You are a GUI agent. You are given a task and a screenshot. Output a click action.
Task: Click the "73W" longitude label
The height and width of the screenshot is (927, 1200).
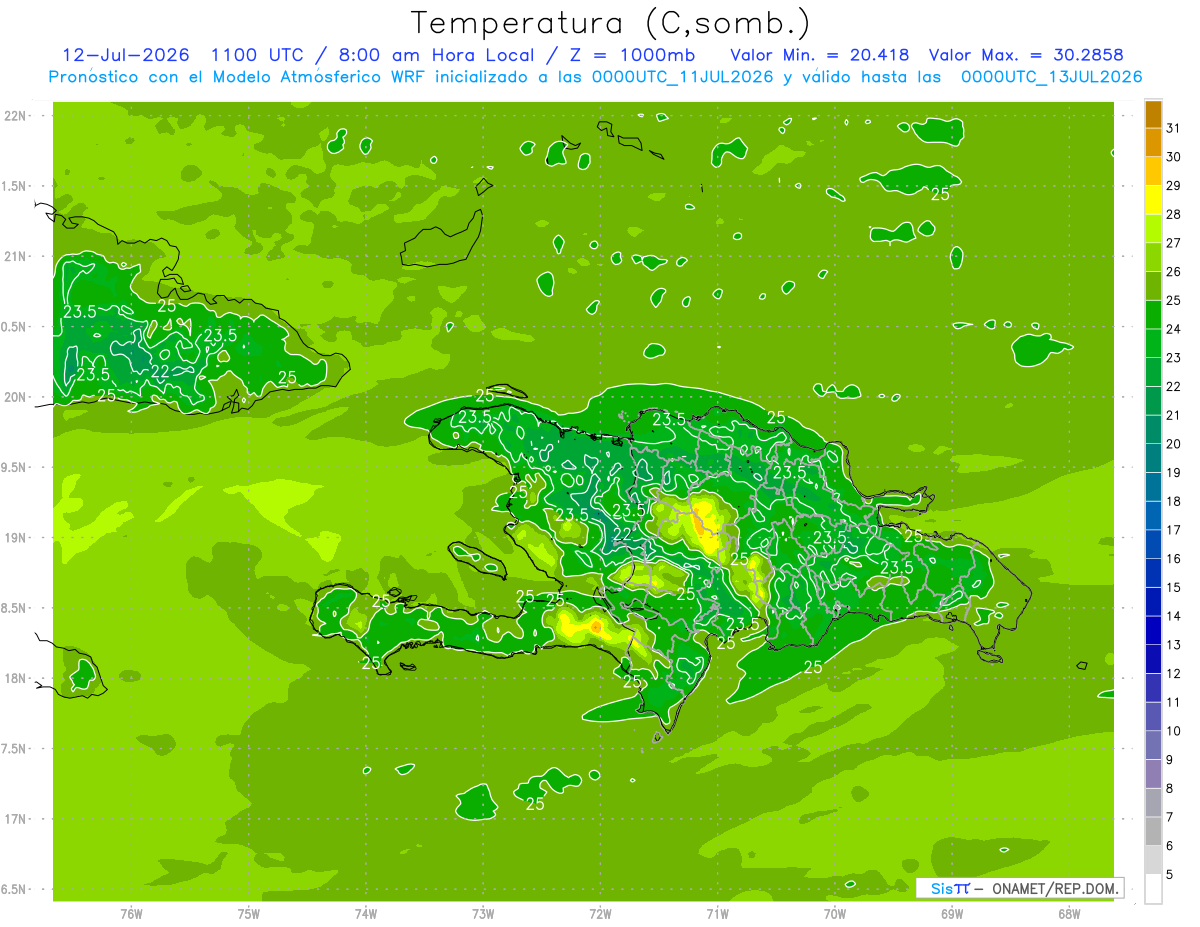483,913
